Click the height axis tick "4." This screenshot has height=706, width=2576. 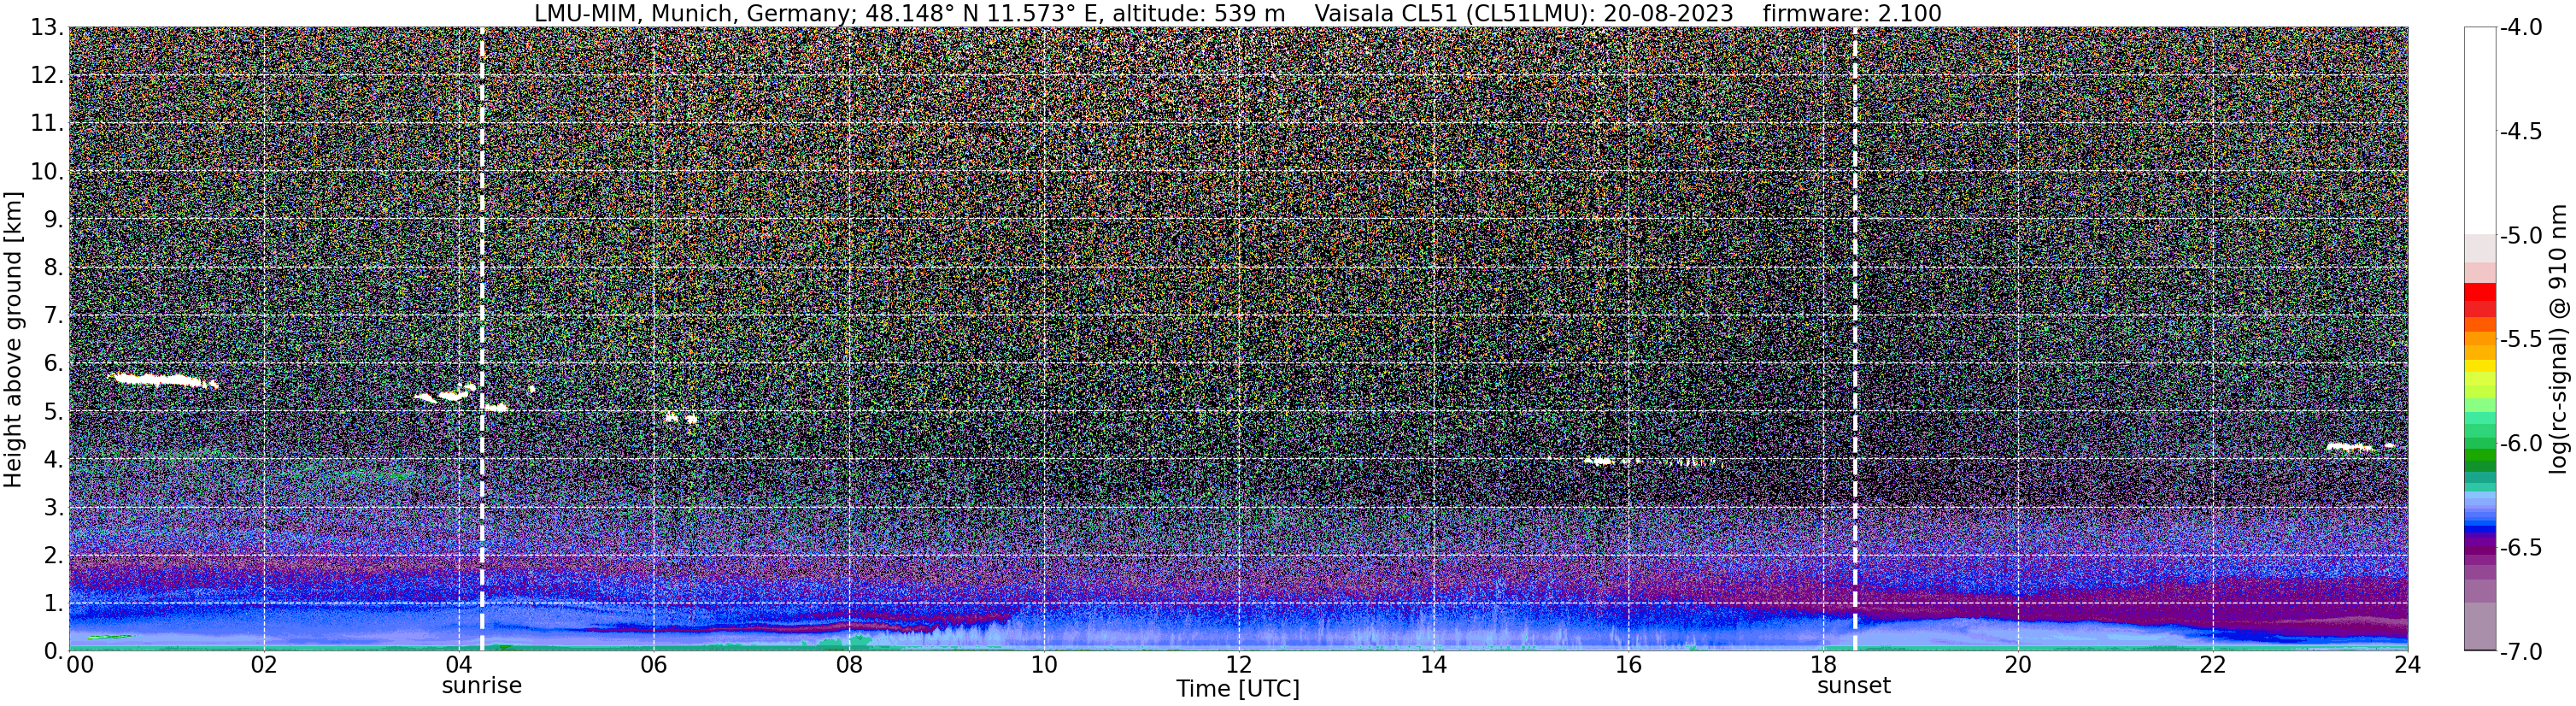click(54, 459)
